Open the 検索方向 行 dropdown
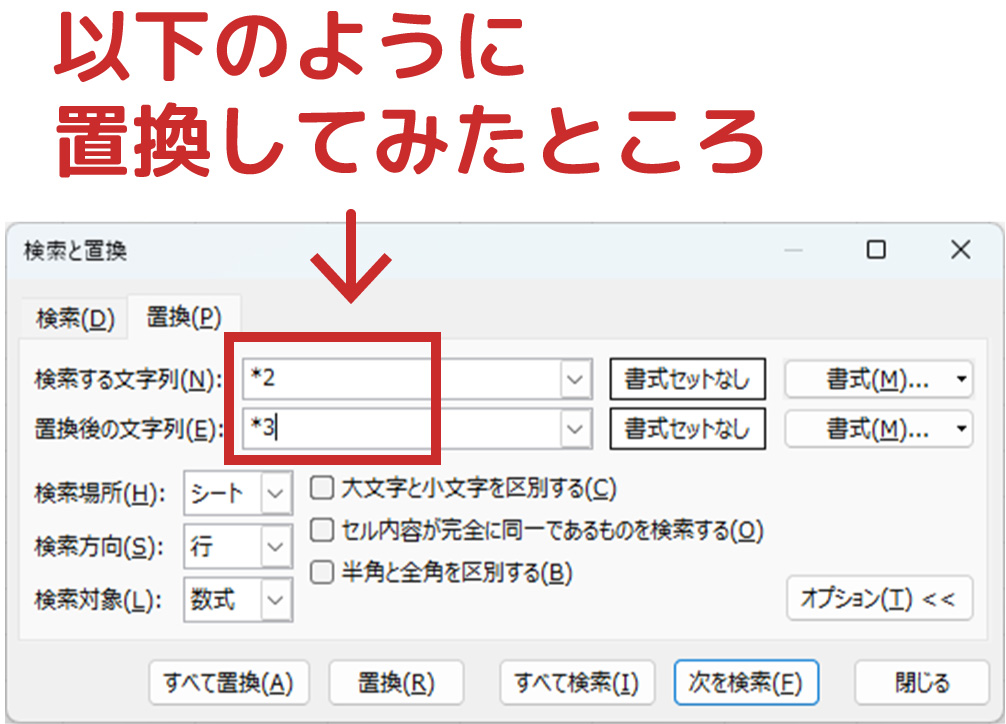The width and height of the screenshot is (1006, 724). (276, 546)
